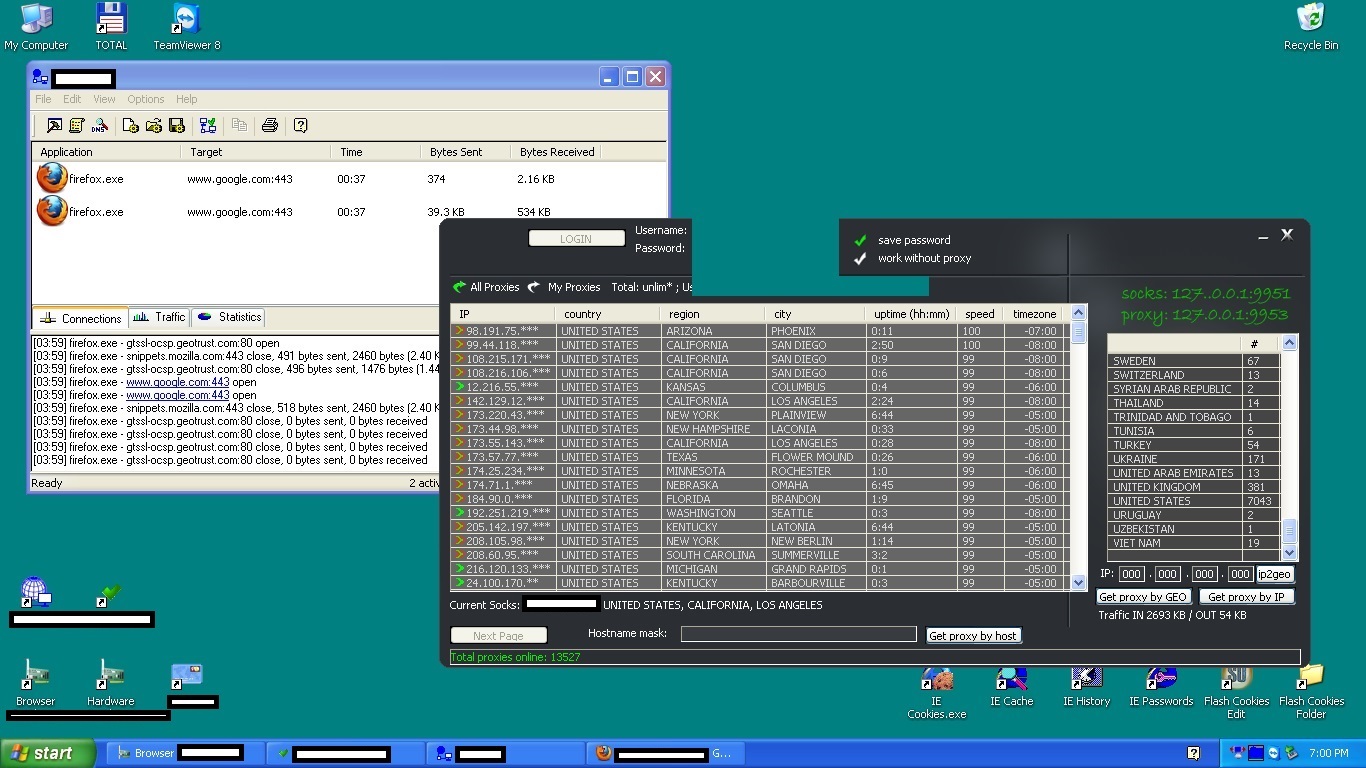
Task: Sort by the Bytes Received column header
Action: 557,152
